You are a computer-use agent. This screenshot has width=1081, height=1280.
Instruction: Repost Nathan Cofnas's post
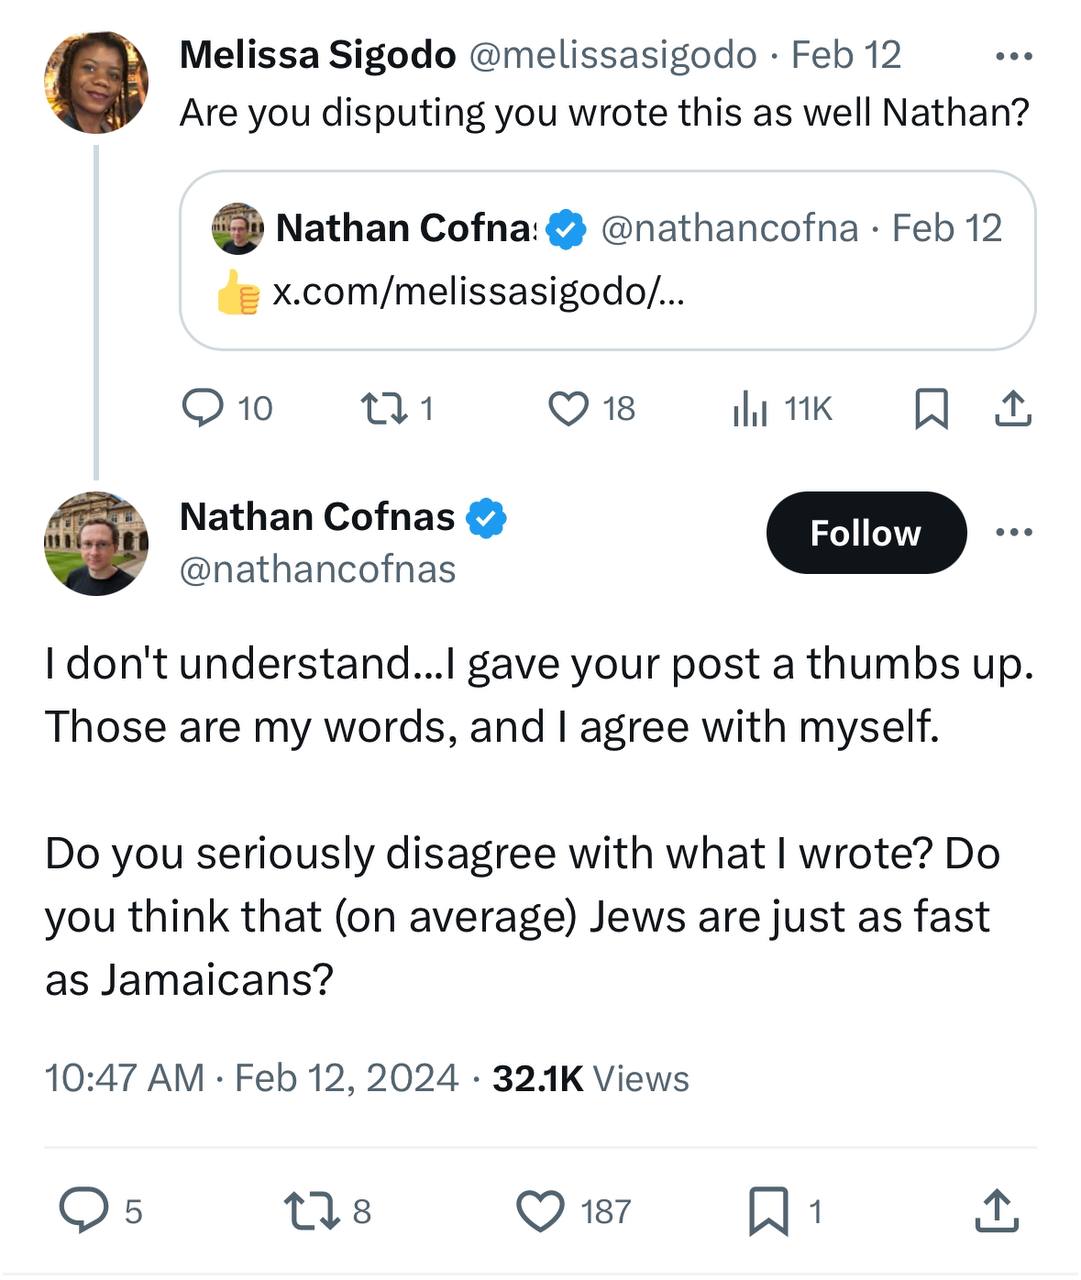click(305, 1210)
